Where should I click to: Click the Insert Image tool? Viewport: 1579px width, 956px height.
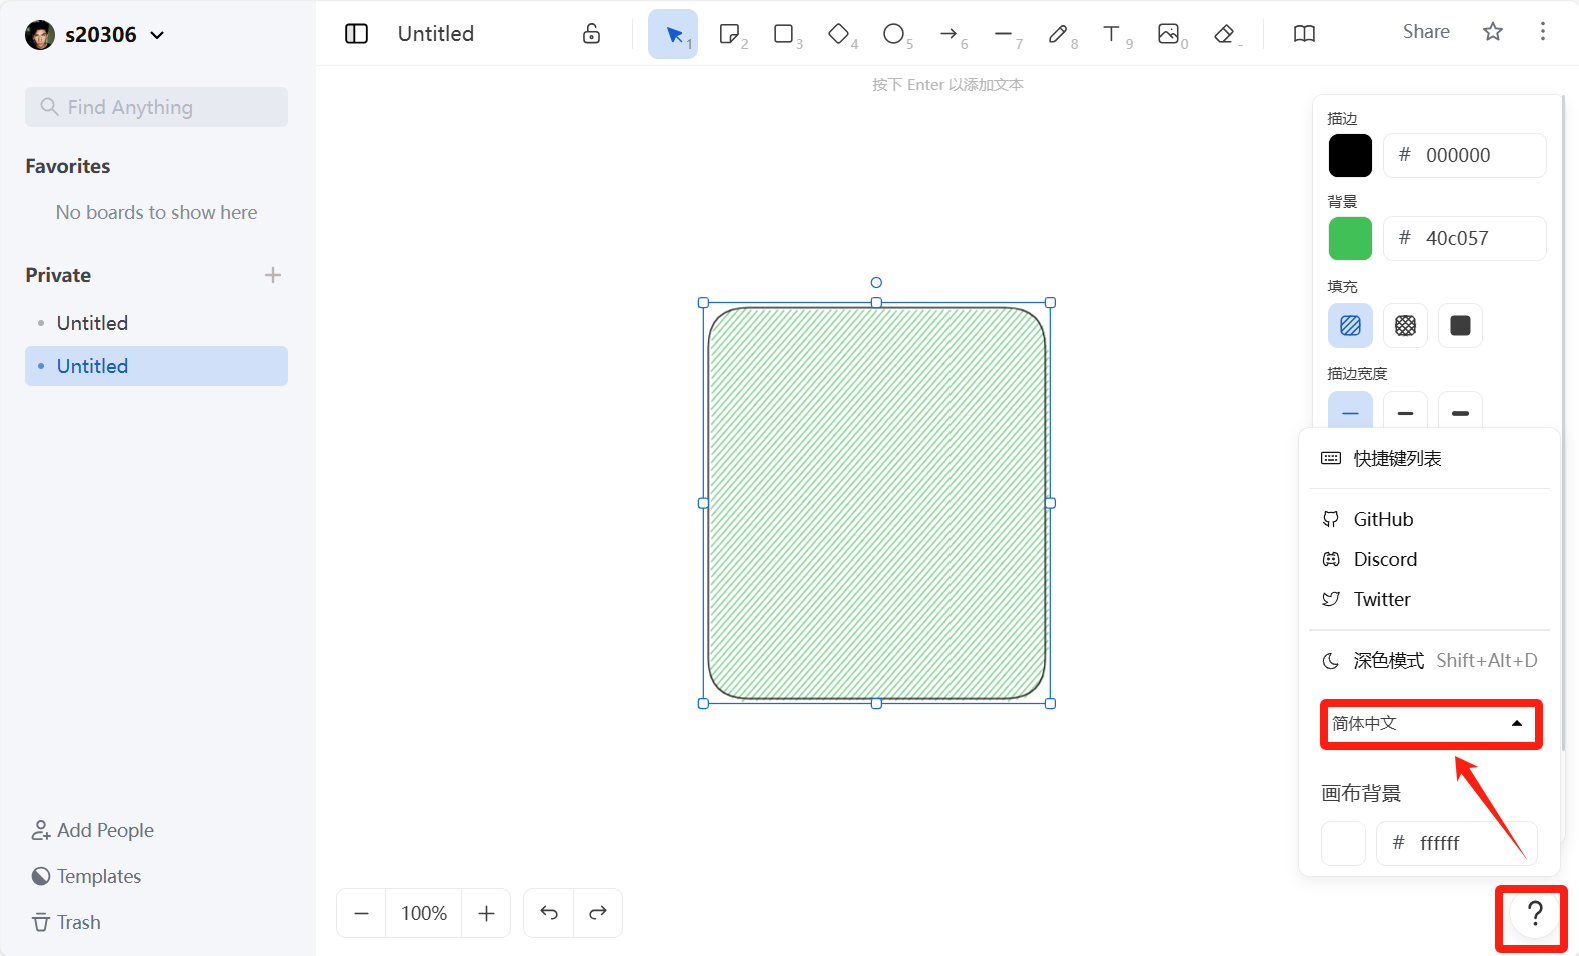pyautogui.click(x=1168, y=34)
